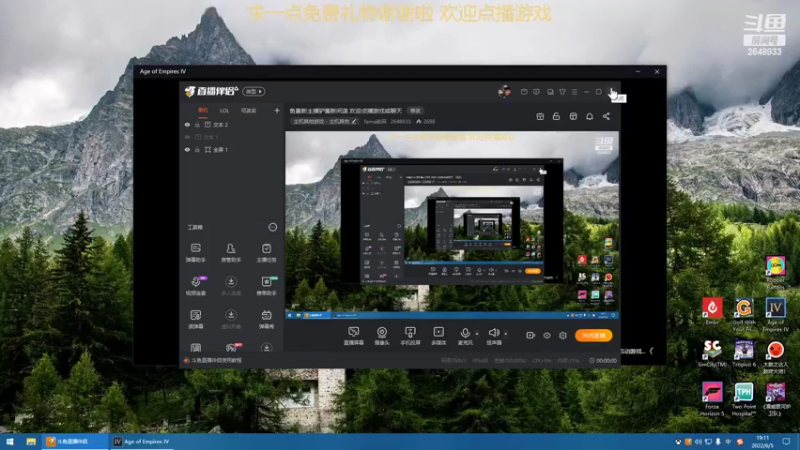Select the 全屏 1 source row
Image resolution: width=800 pixels, height=450 pixels.
click(232, 150)
